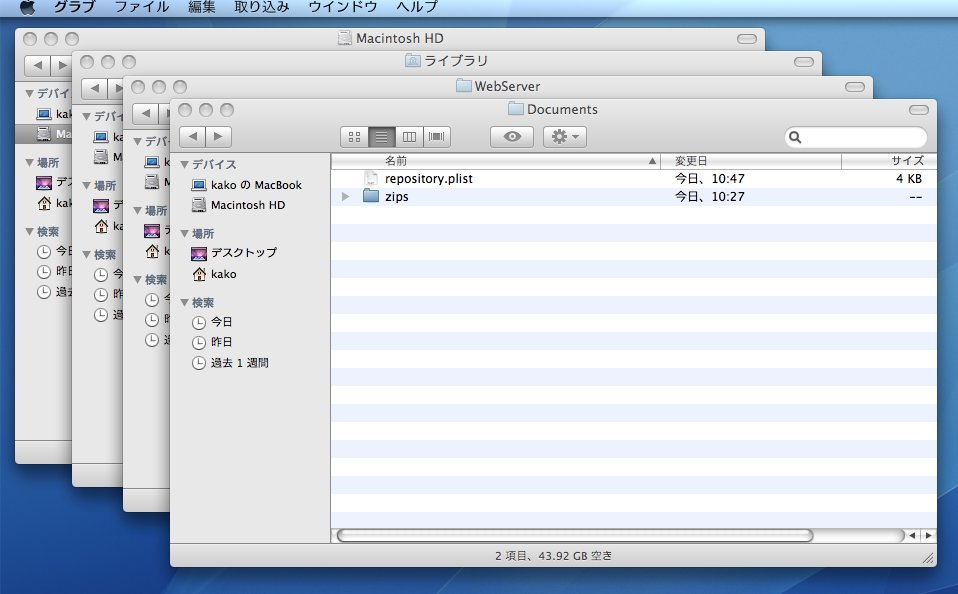The image size is (958, 594).
Task: Toggle the toolbar pill button in Documents window
Action: [x=918, y=110]
